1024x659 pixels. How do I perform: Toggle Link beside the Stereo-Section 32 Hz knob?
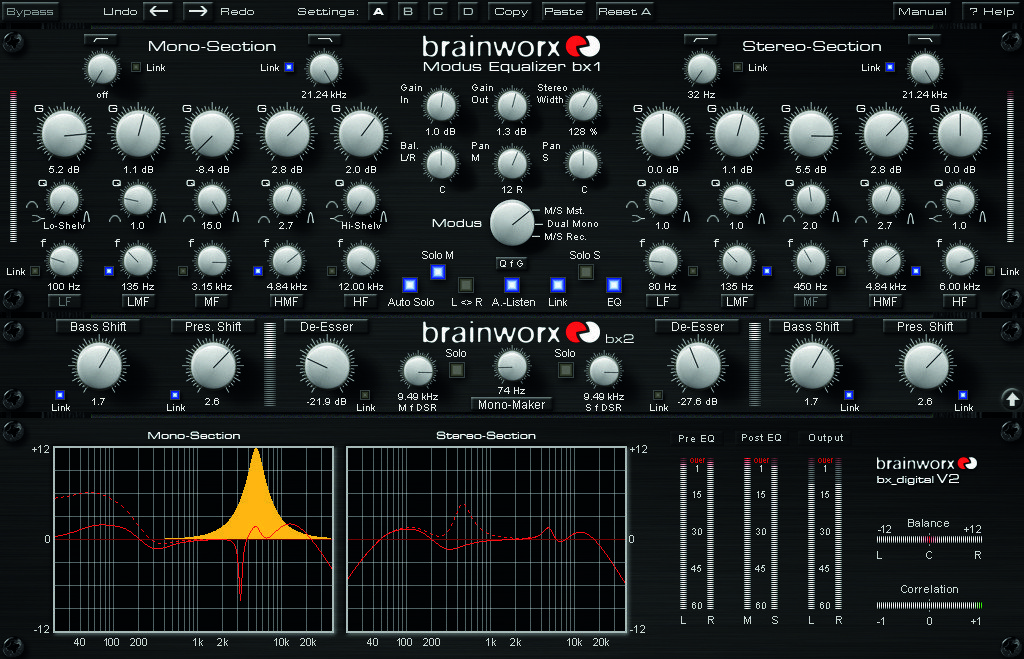(738, 67)
